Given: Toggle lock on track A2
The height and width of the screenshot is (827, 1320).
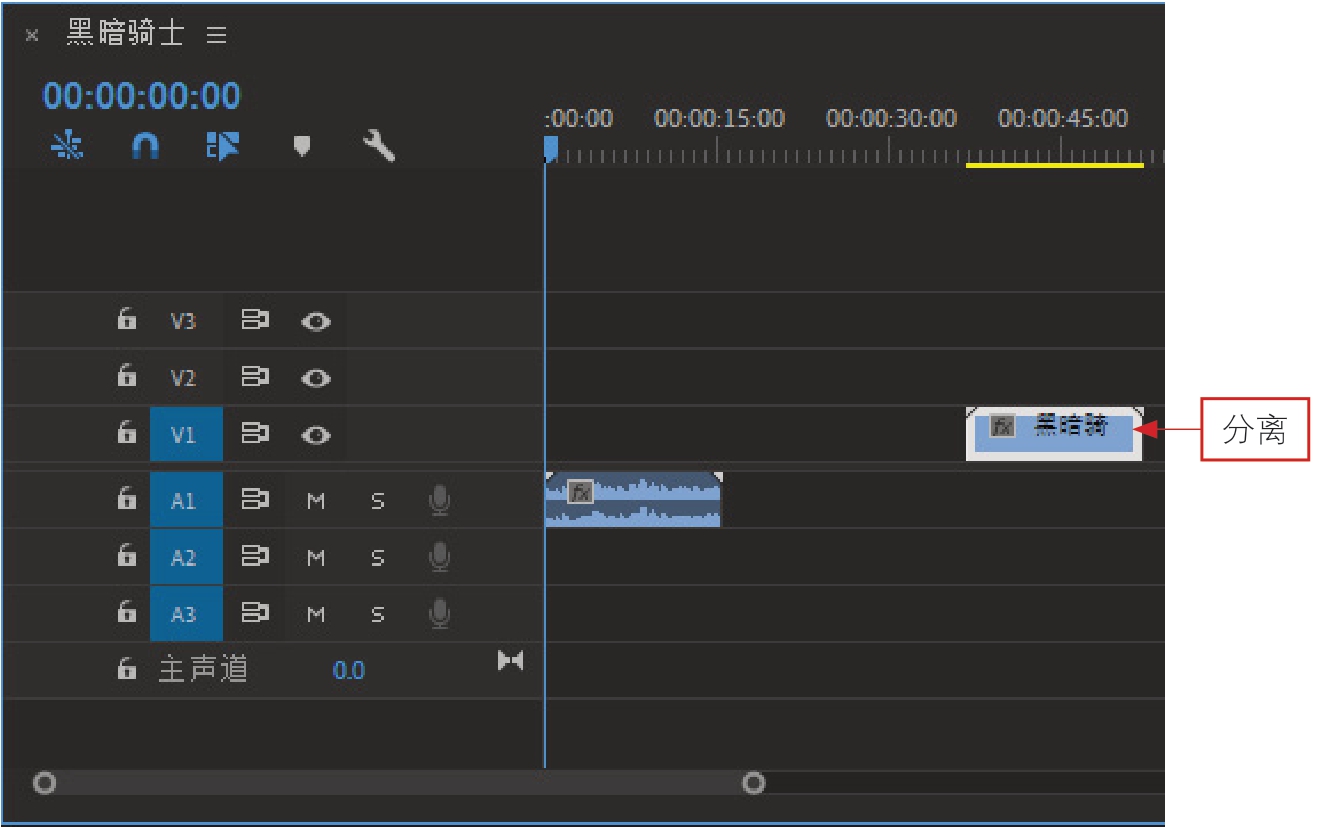Looking at the screenshot, I should click(x=126, y=556).
